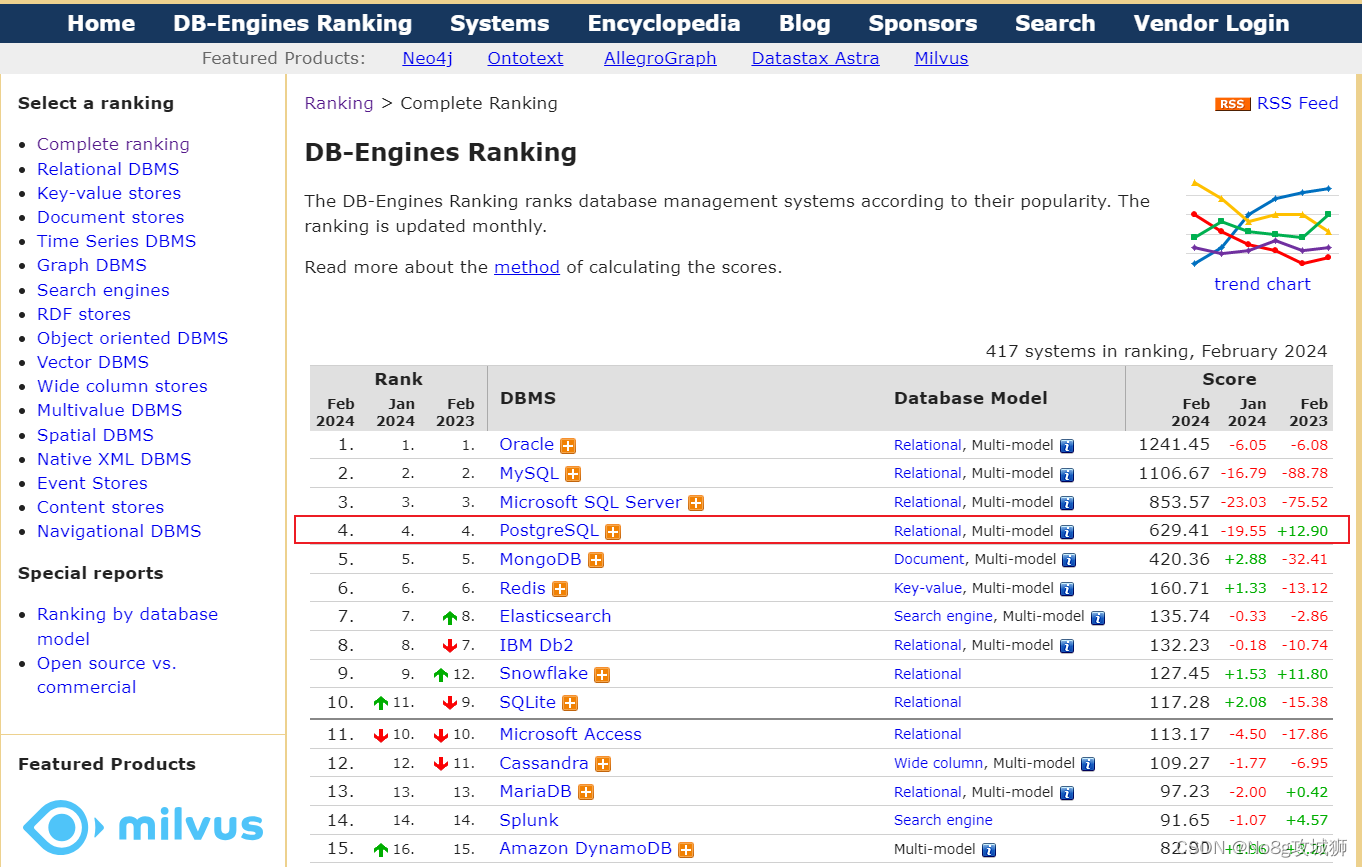Select Graph DBMS ranking
This screenshot has width=1362, height=867.
pyautogui.click(x=92, y=265)
